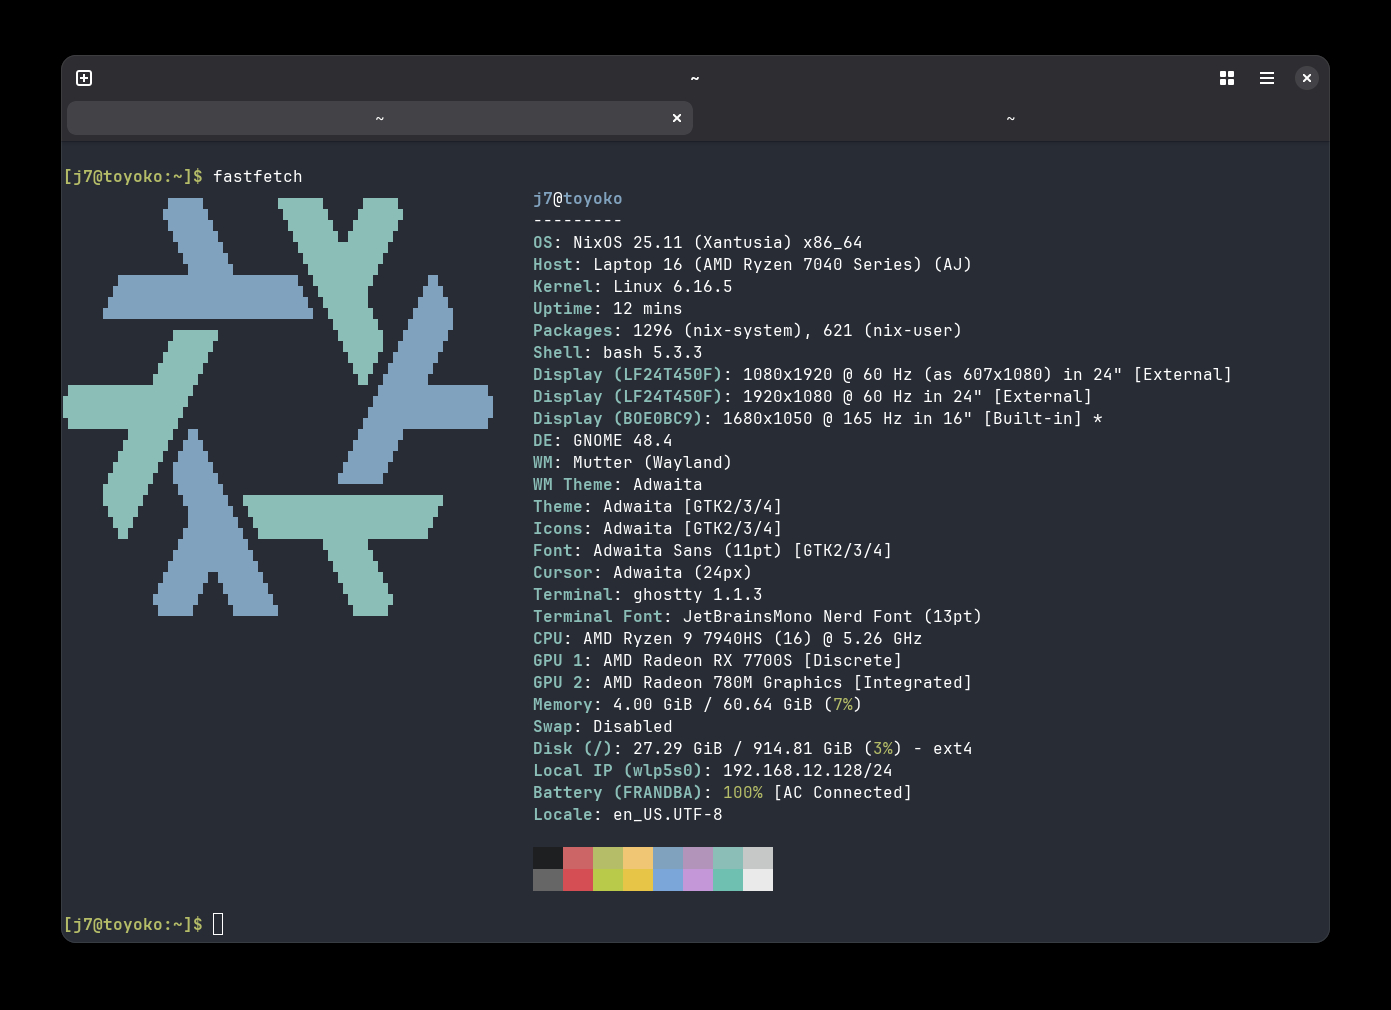Viewport: 1391px width, 1010px height.
Task: Close the first tab with its X
Action: point(677,118)
